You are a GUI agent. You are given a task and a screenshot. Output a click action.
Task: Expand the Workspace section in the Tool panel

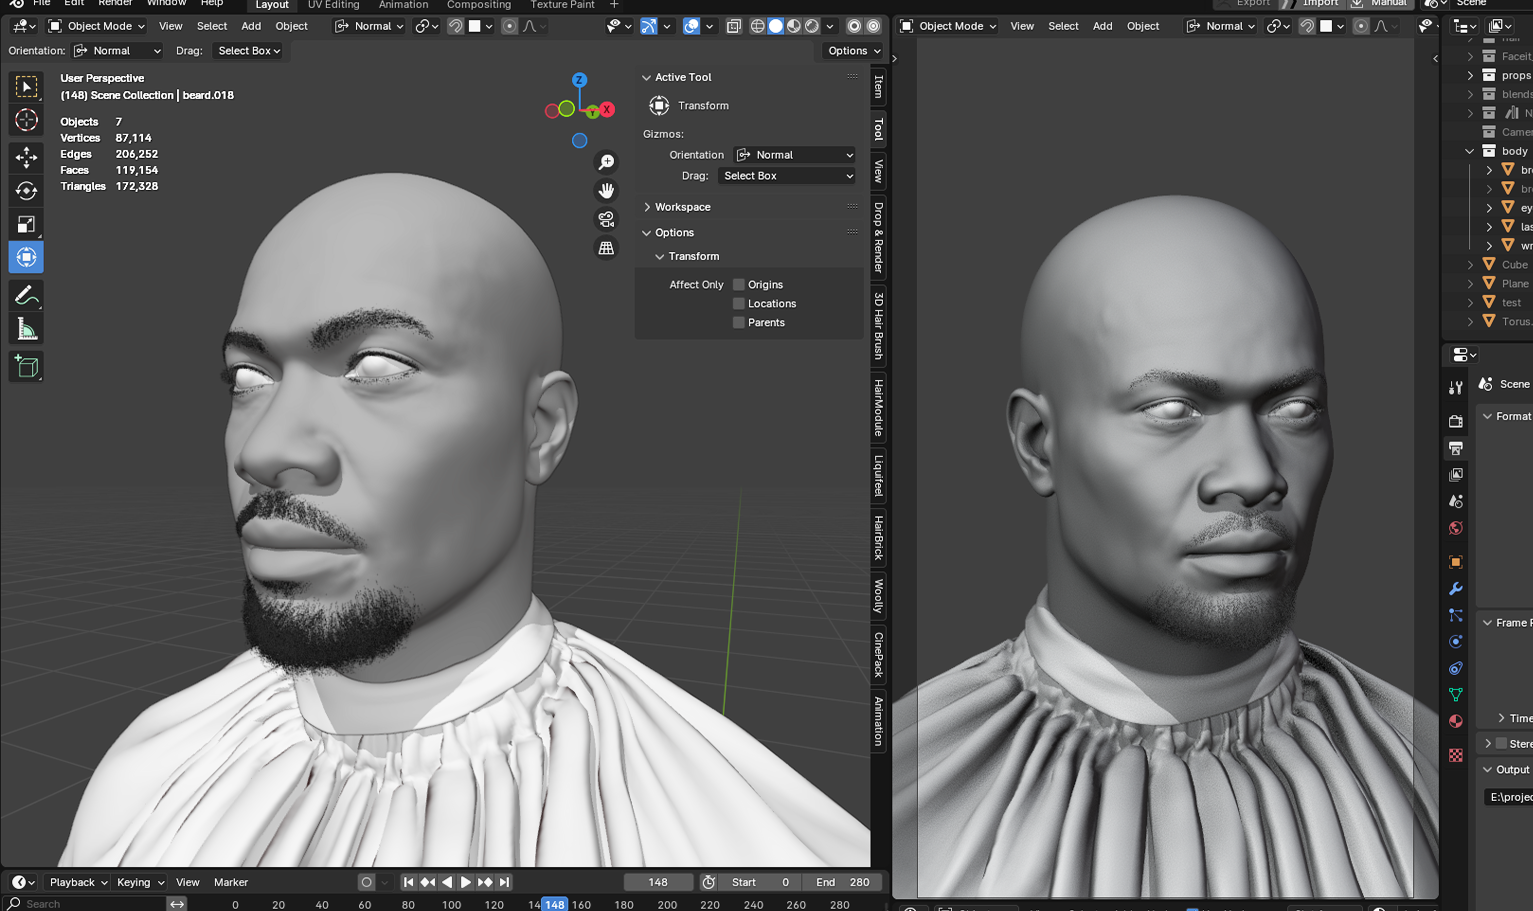(684, 207)
